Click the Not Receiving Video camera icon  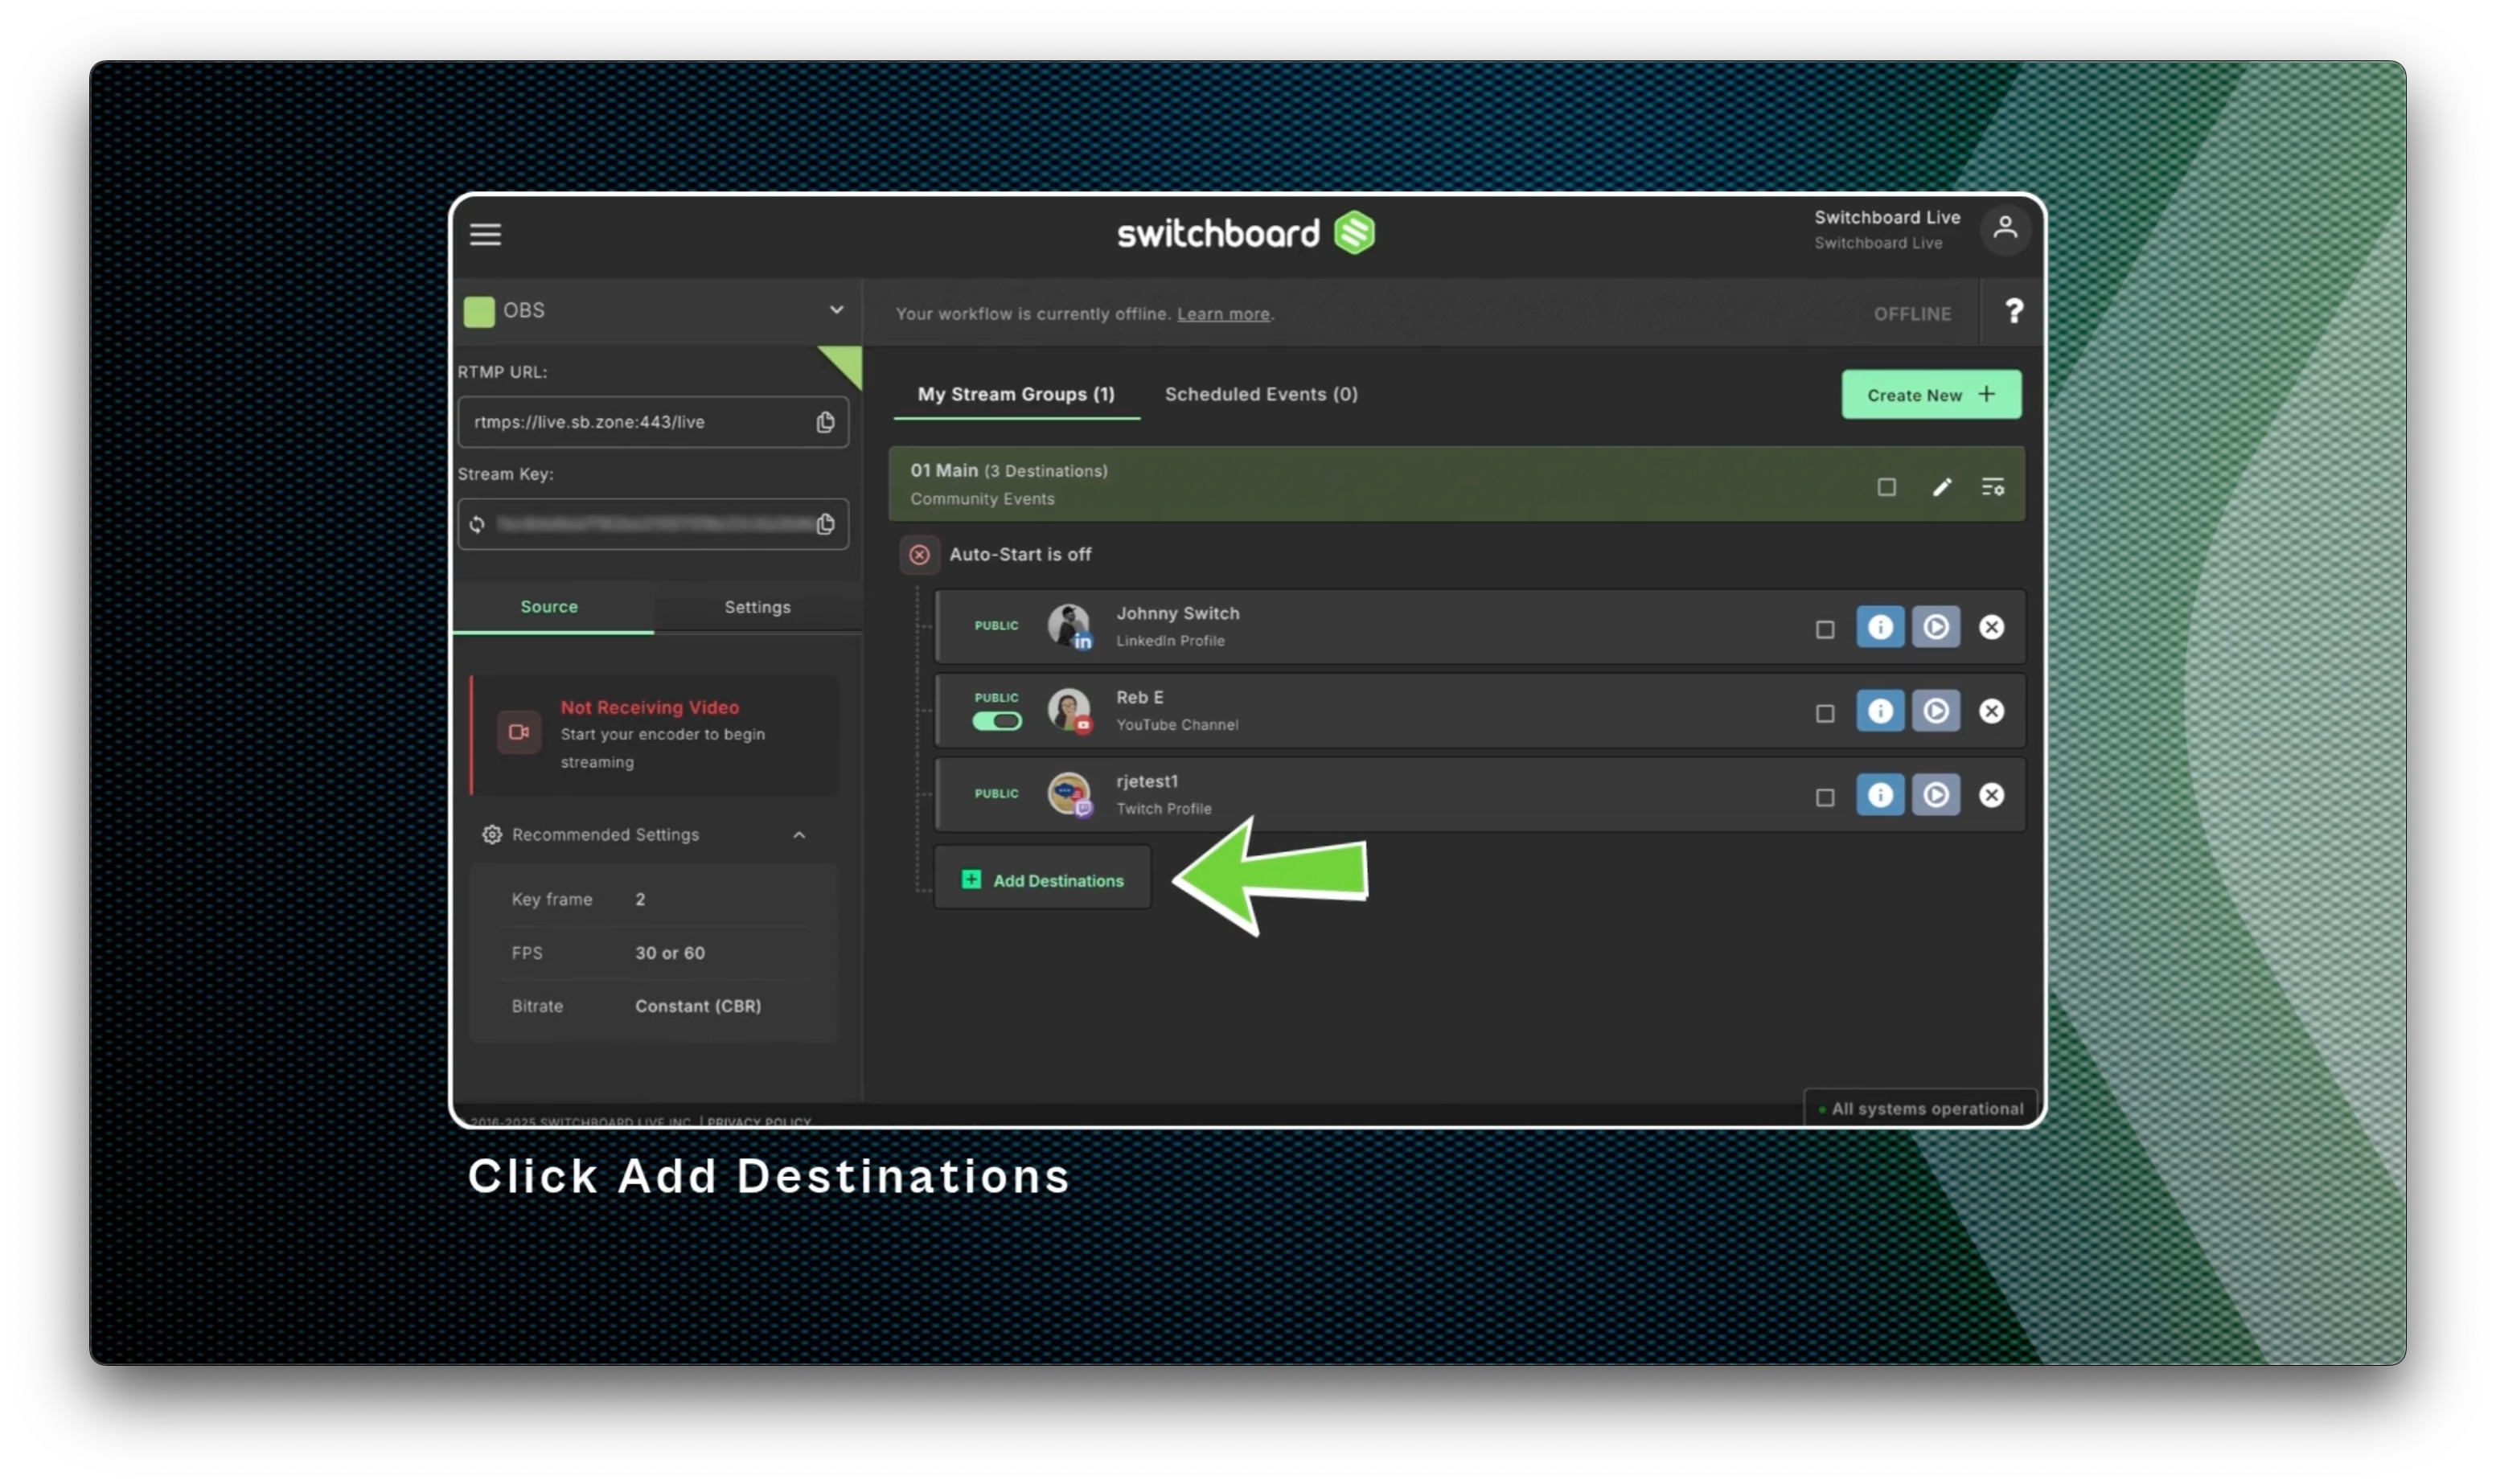click(x=519, y=733)
